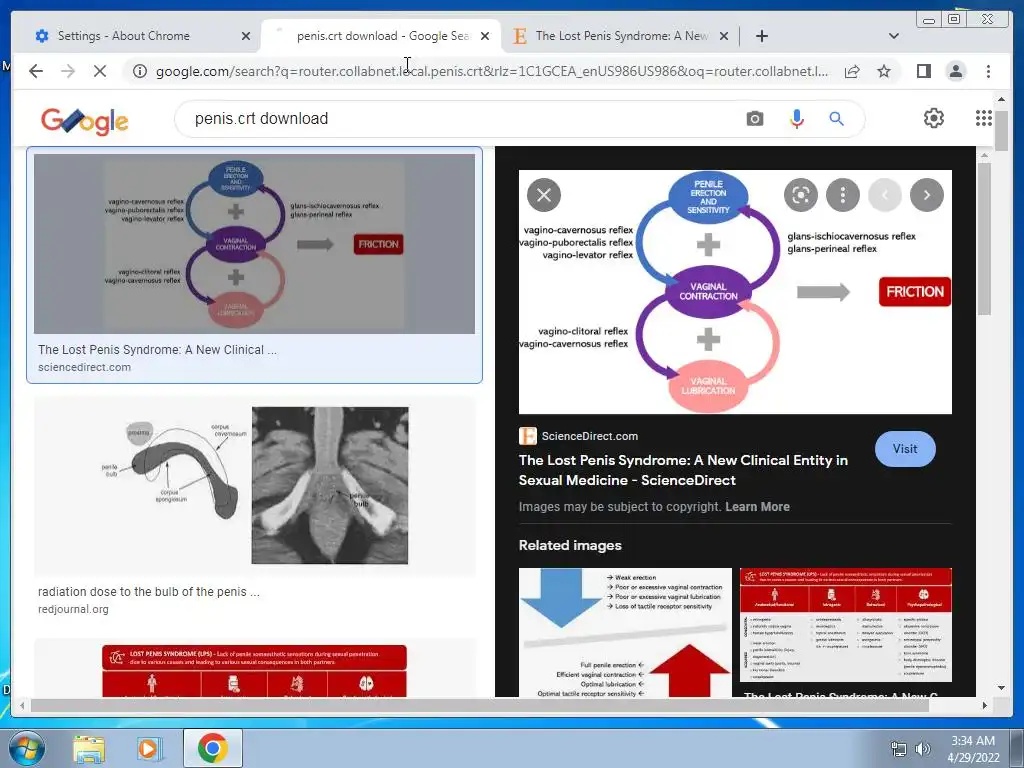The image size is (1024, 768).
Task: Close the image preview panel
Action: tap(544, 195)
